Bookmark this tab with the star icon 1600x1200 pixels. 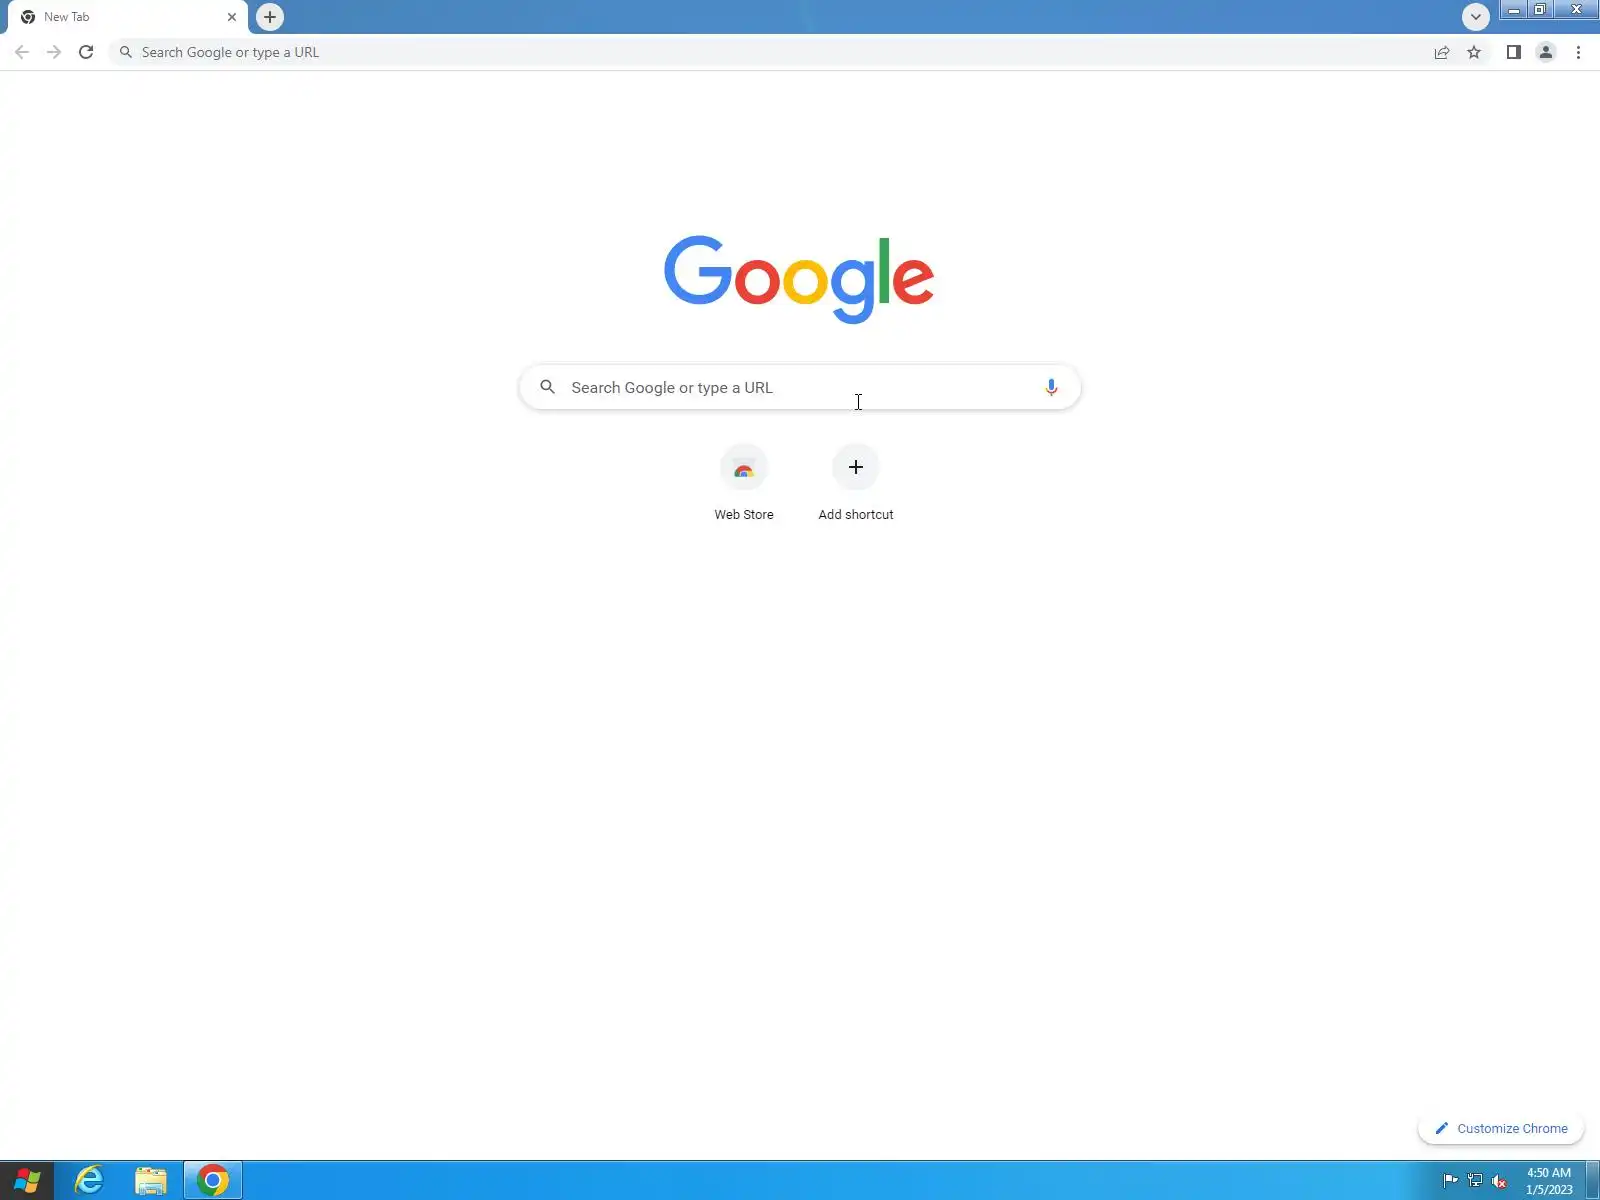pos(1474,52)
